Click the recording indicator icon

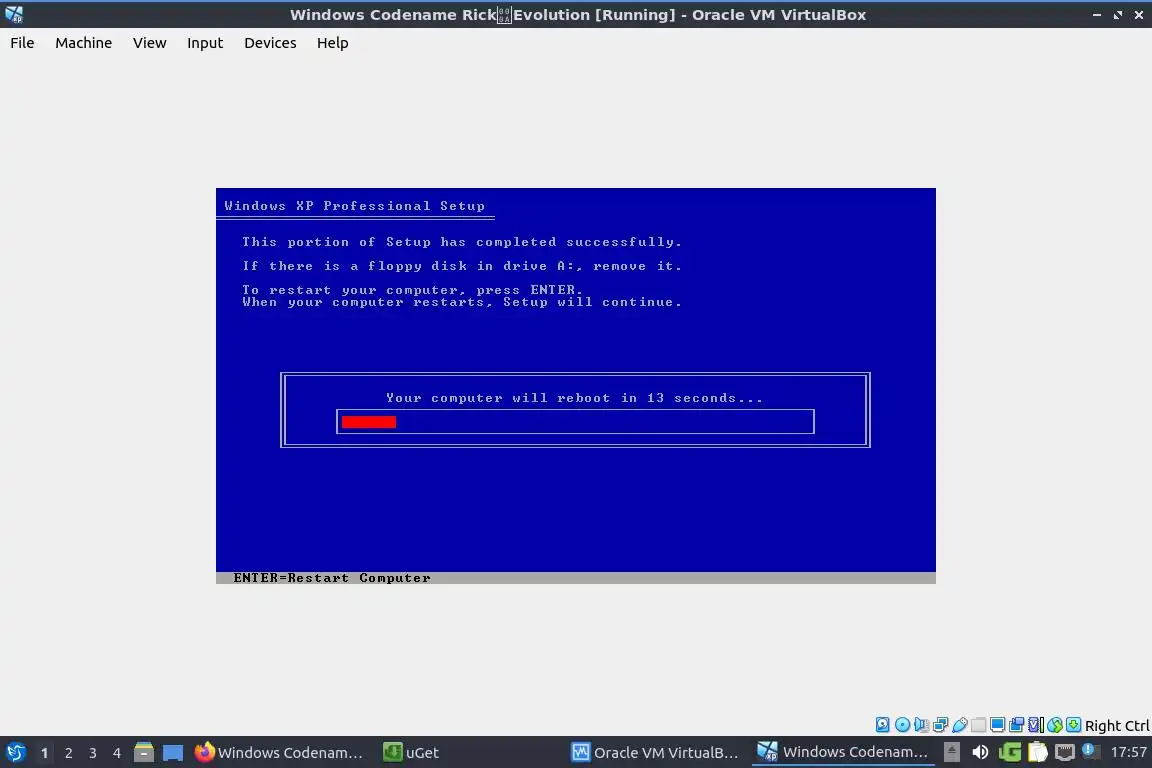tap(1017, 725)
